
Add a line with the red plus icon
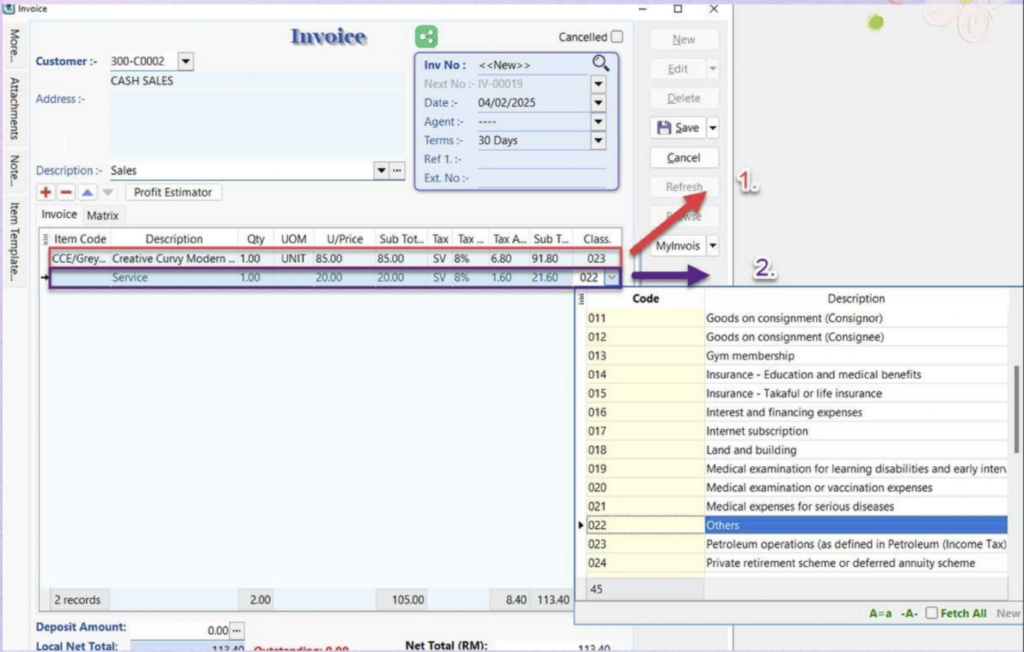point(46,192)
